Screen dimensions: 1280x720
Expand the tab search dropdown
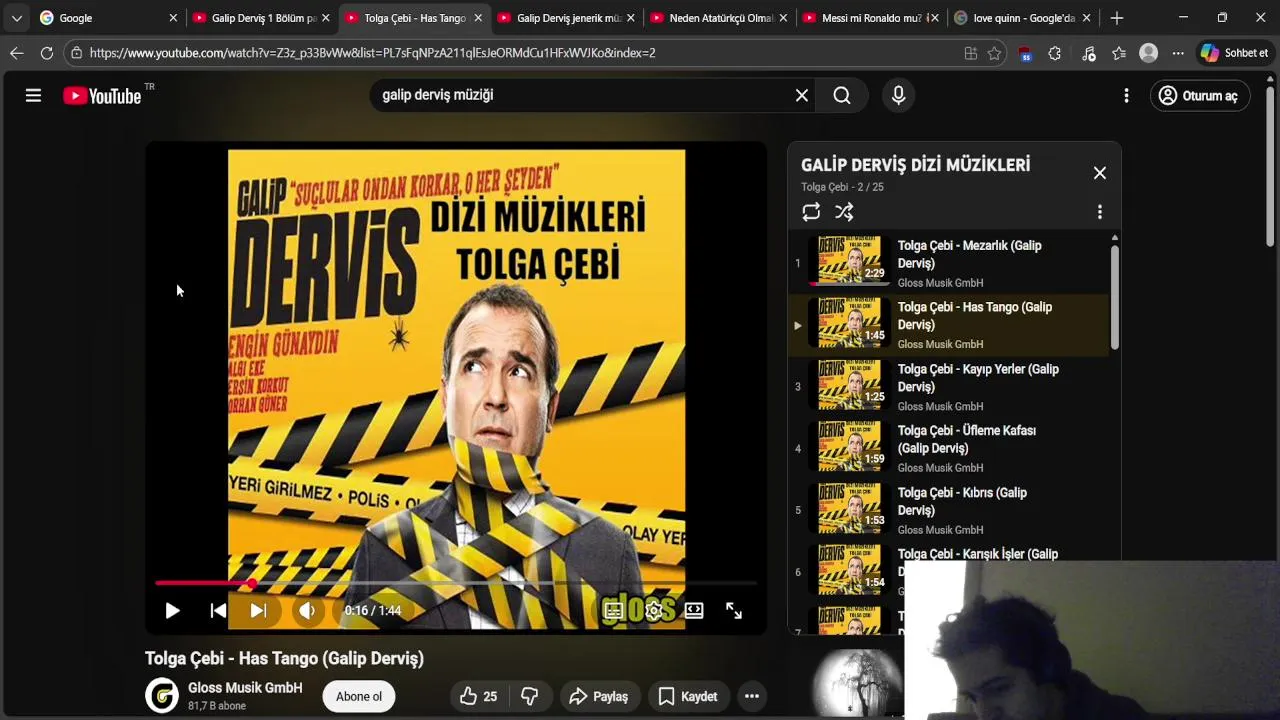(16, 18)
